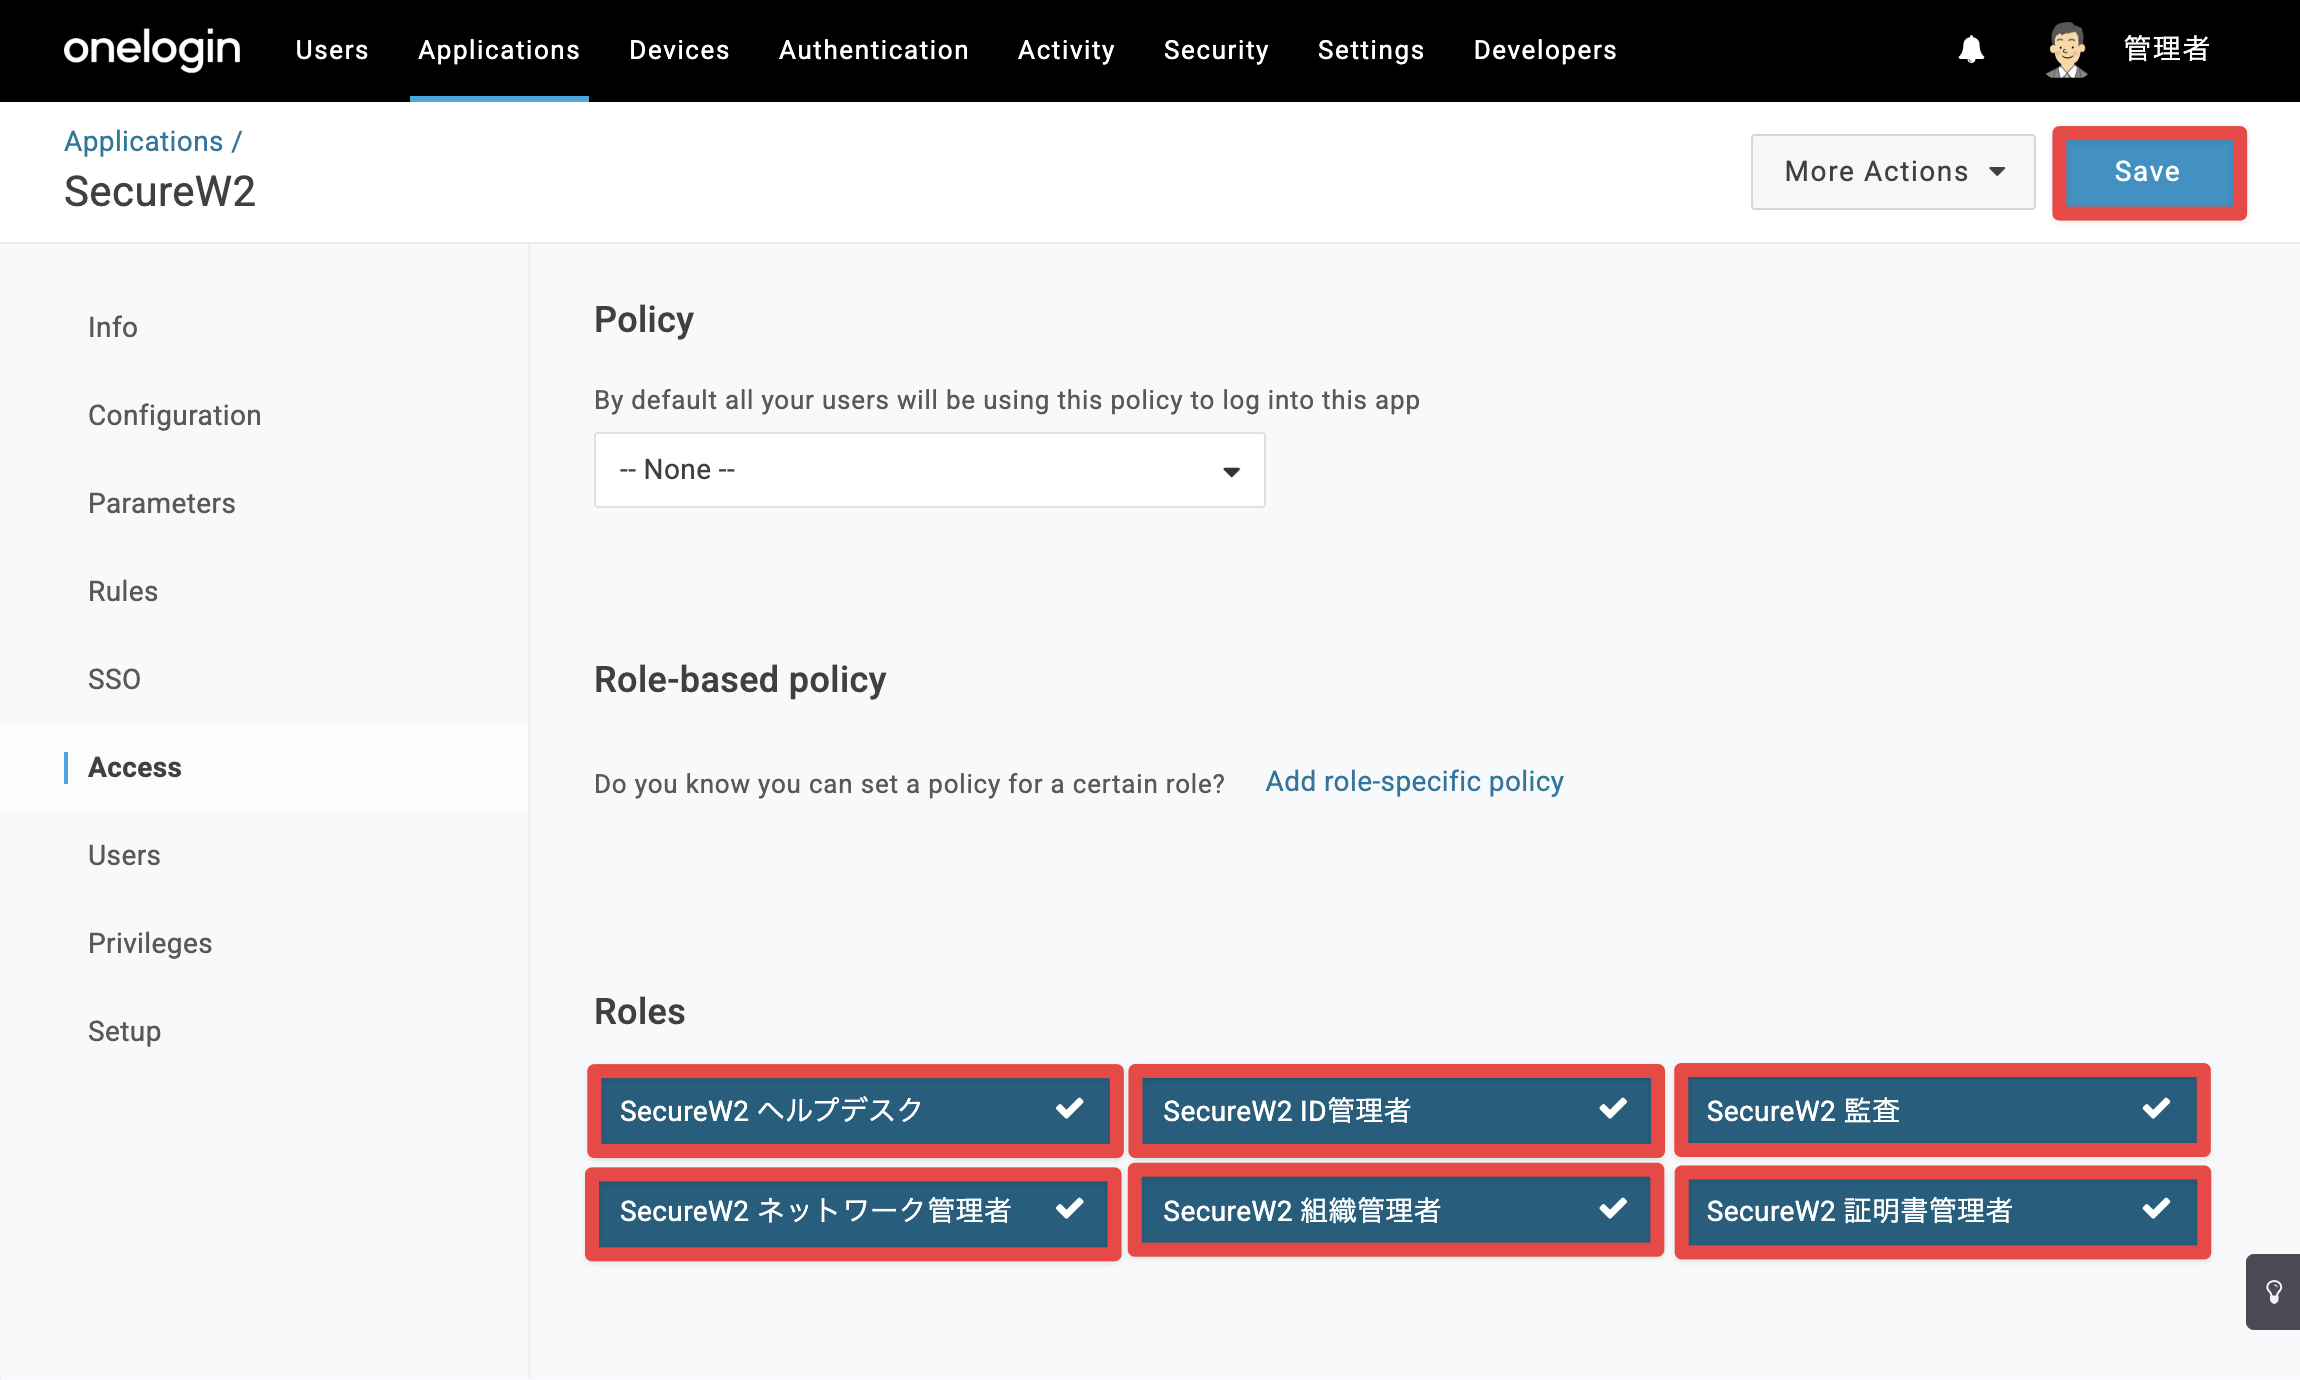Open the Activity top menu
The image size is (2300, 1380).
tap(1066, 50)
